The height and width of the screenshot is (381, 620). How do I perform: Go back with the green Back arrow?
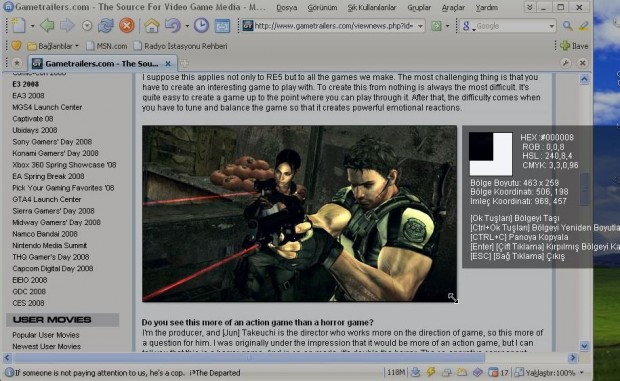coord(47,26)
